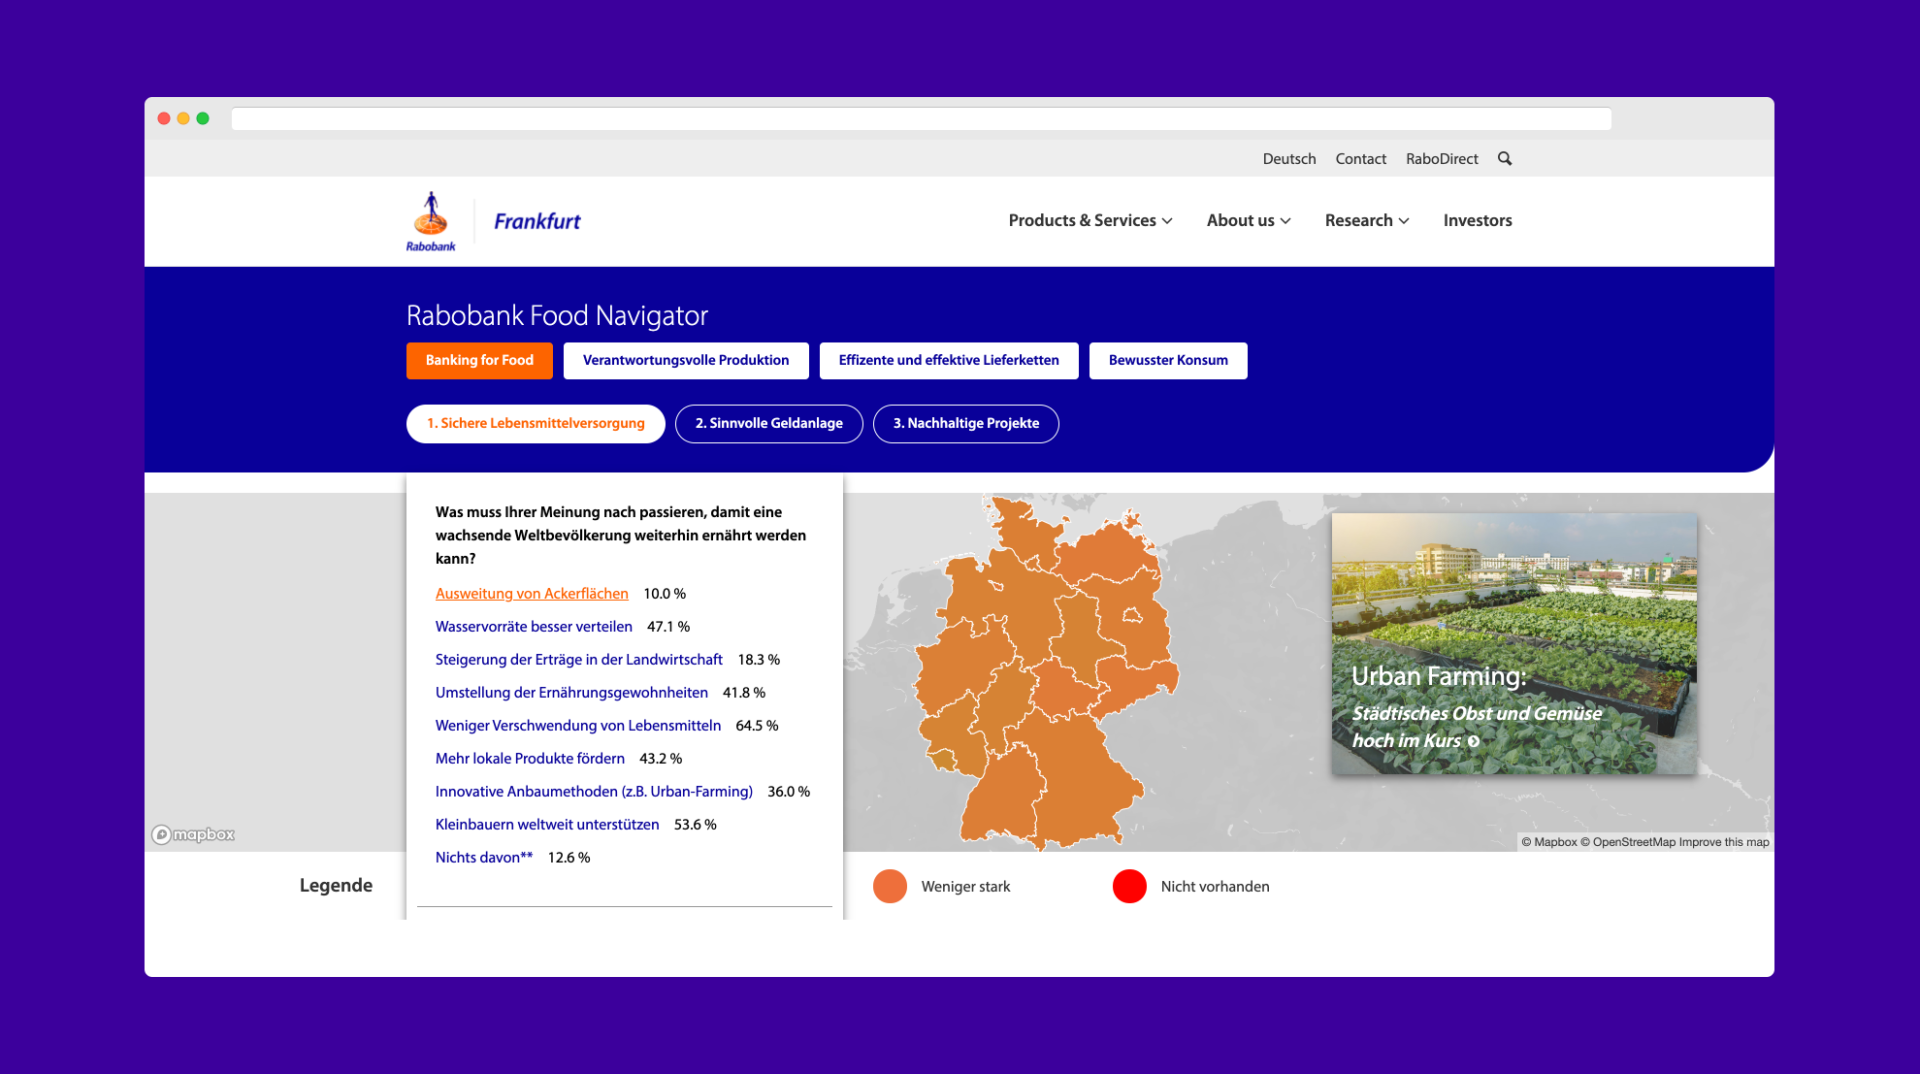Open the RaboDirect link
Viewport: 1920px width, 1074px height.
1441,158
